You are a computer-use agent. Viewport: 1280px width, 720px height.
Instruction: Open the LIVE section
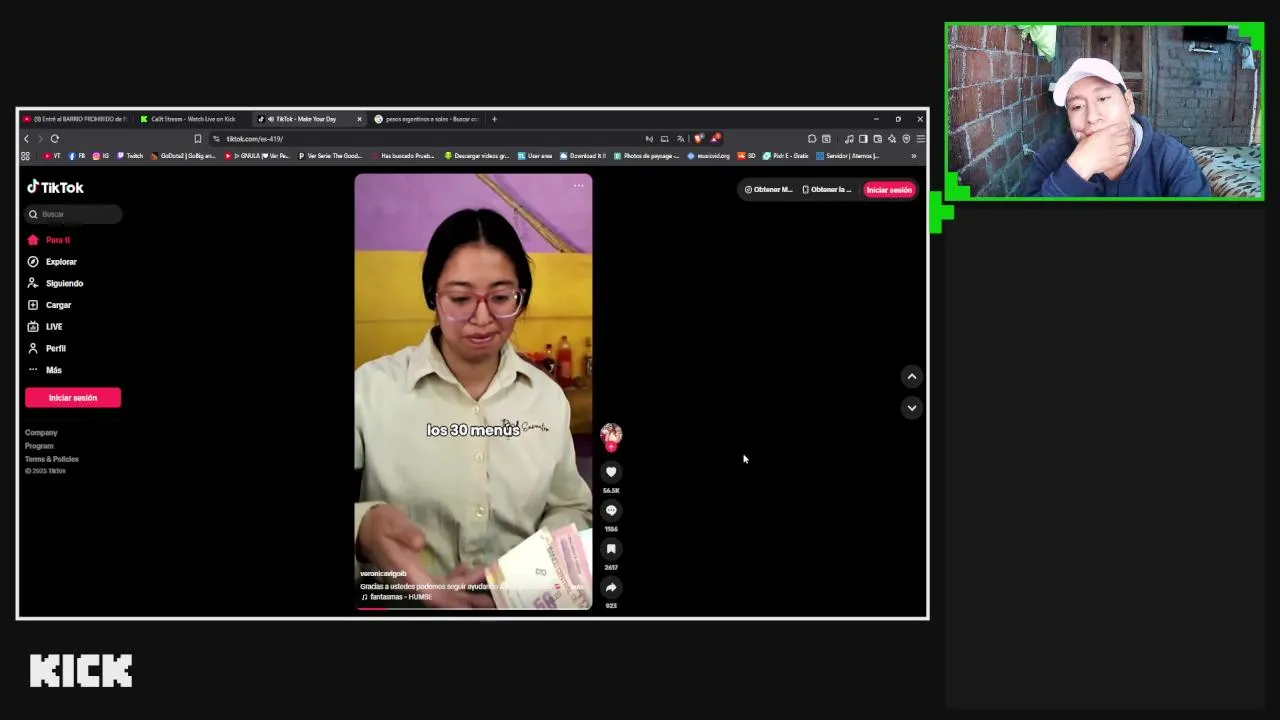coord(45,327)
